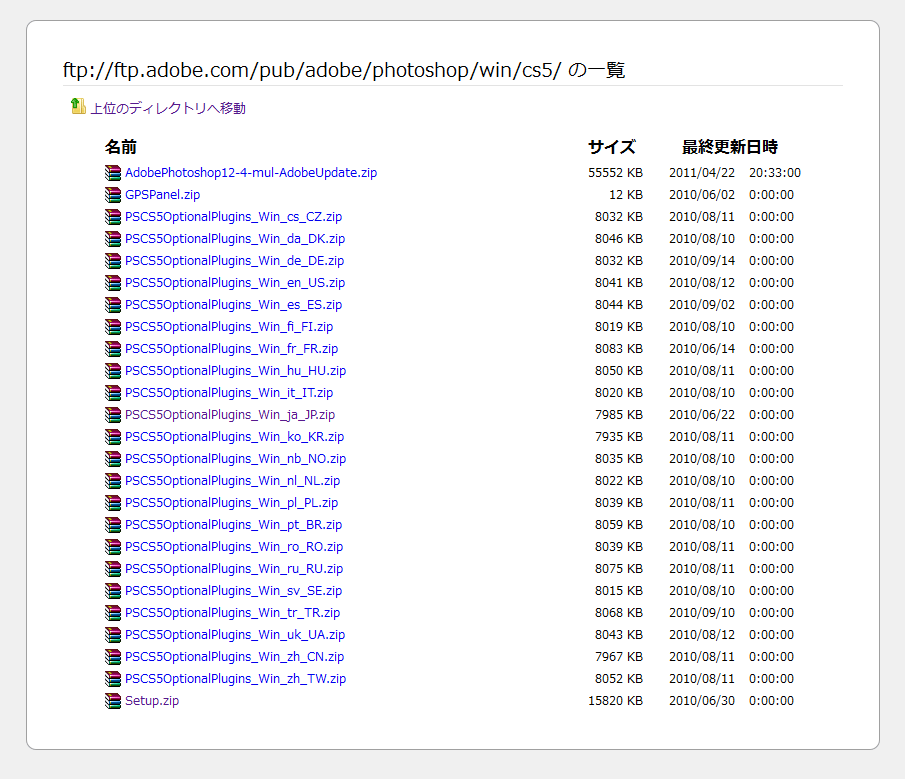Screen dimensions: 905x779
Task: Open the 上位のディレクトリへ移動 link
Action: [168, 108]
